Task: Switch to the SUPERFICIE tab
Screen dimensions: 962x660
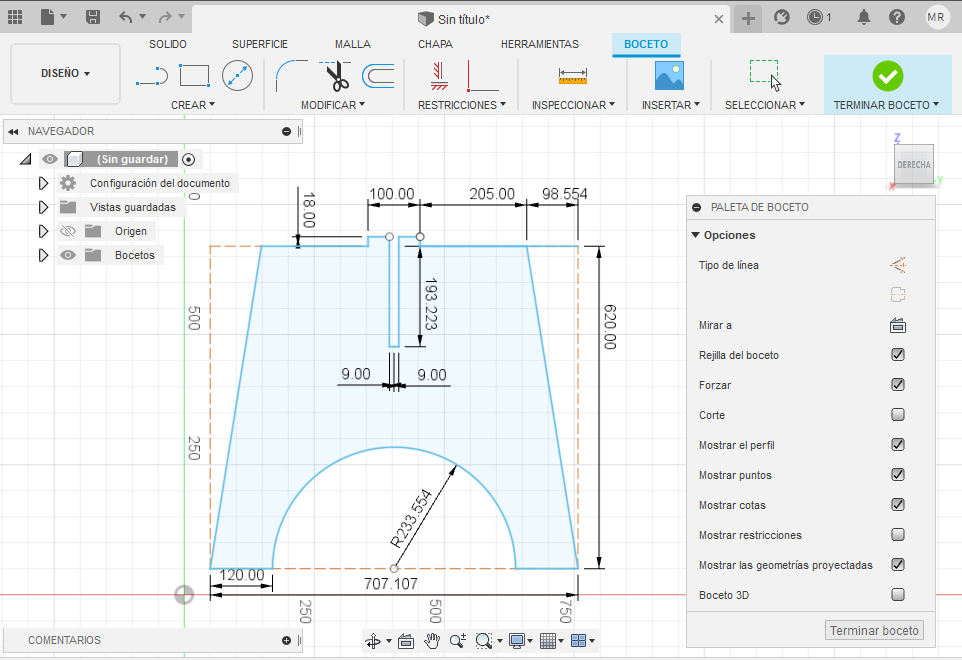Action: coord(260,44)
